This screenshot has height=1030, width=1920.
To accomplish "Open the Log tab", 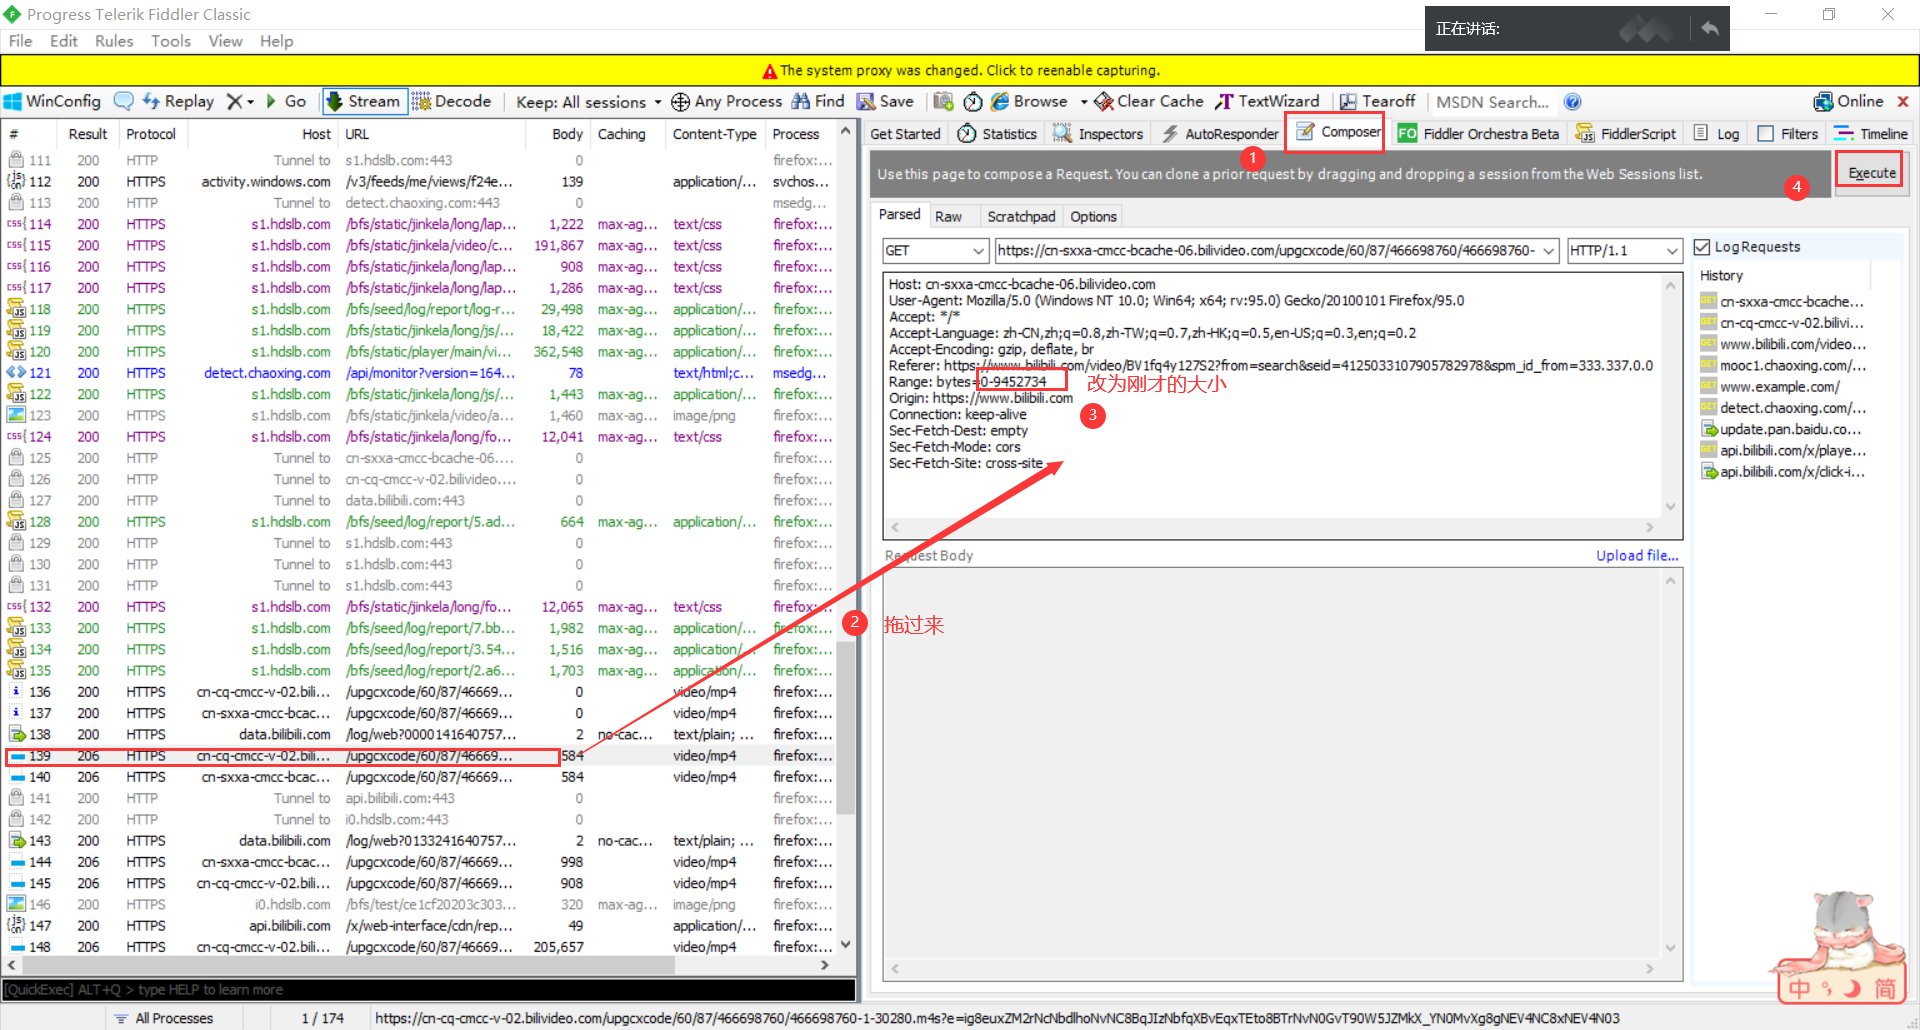I will [1717, 134].
